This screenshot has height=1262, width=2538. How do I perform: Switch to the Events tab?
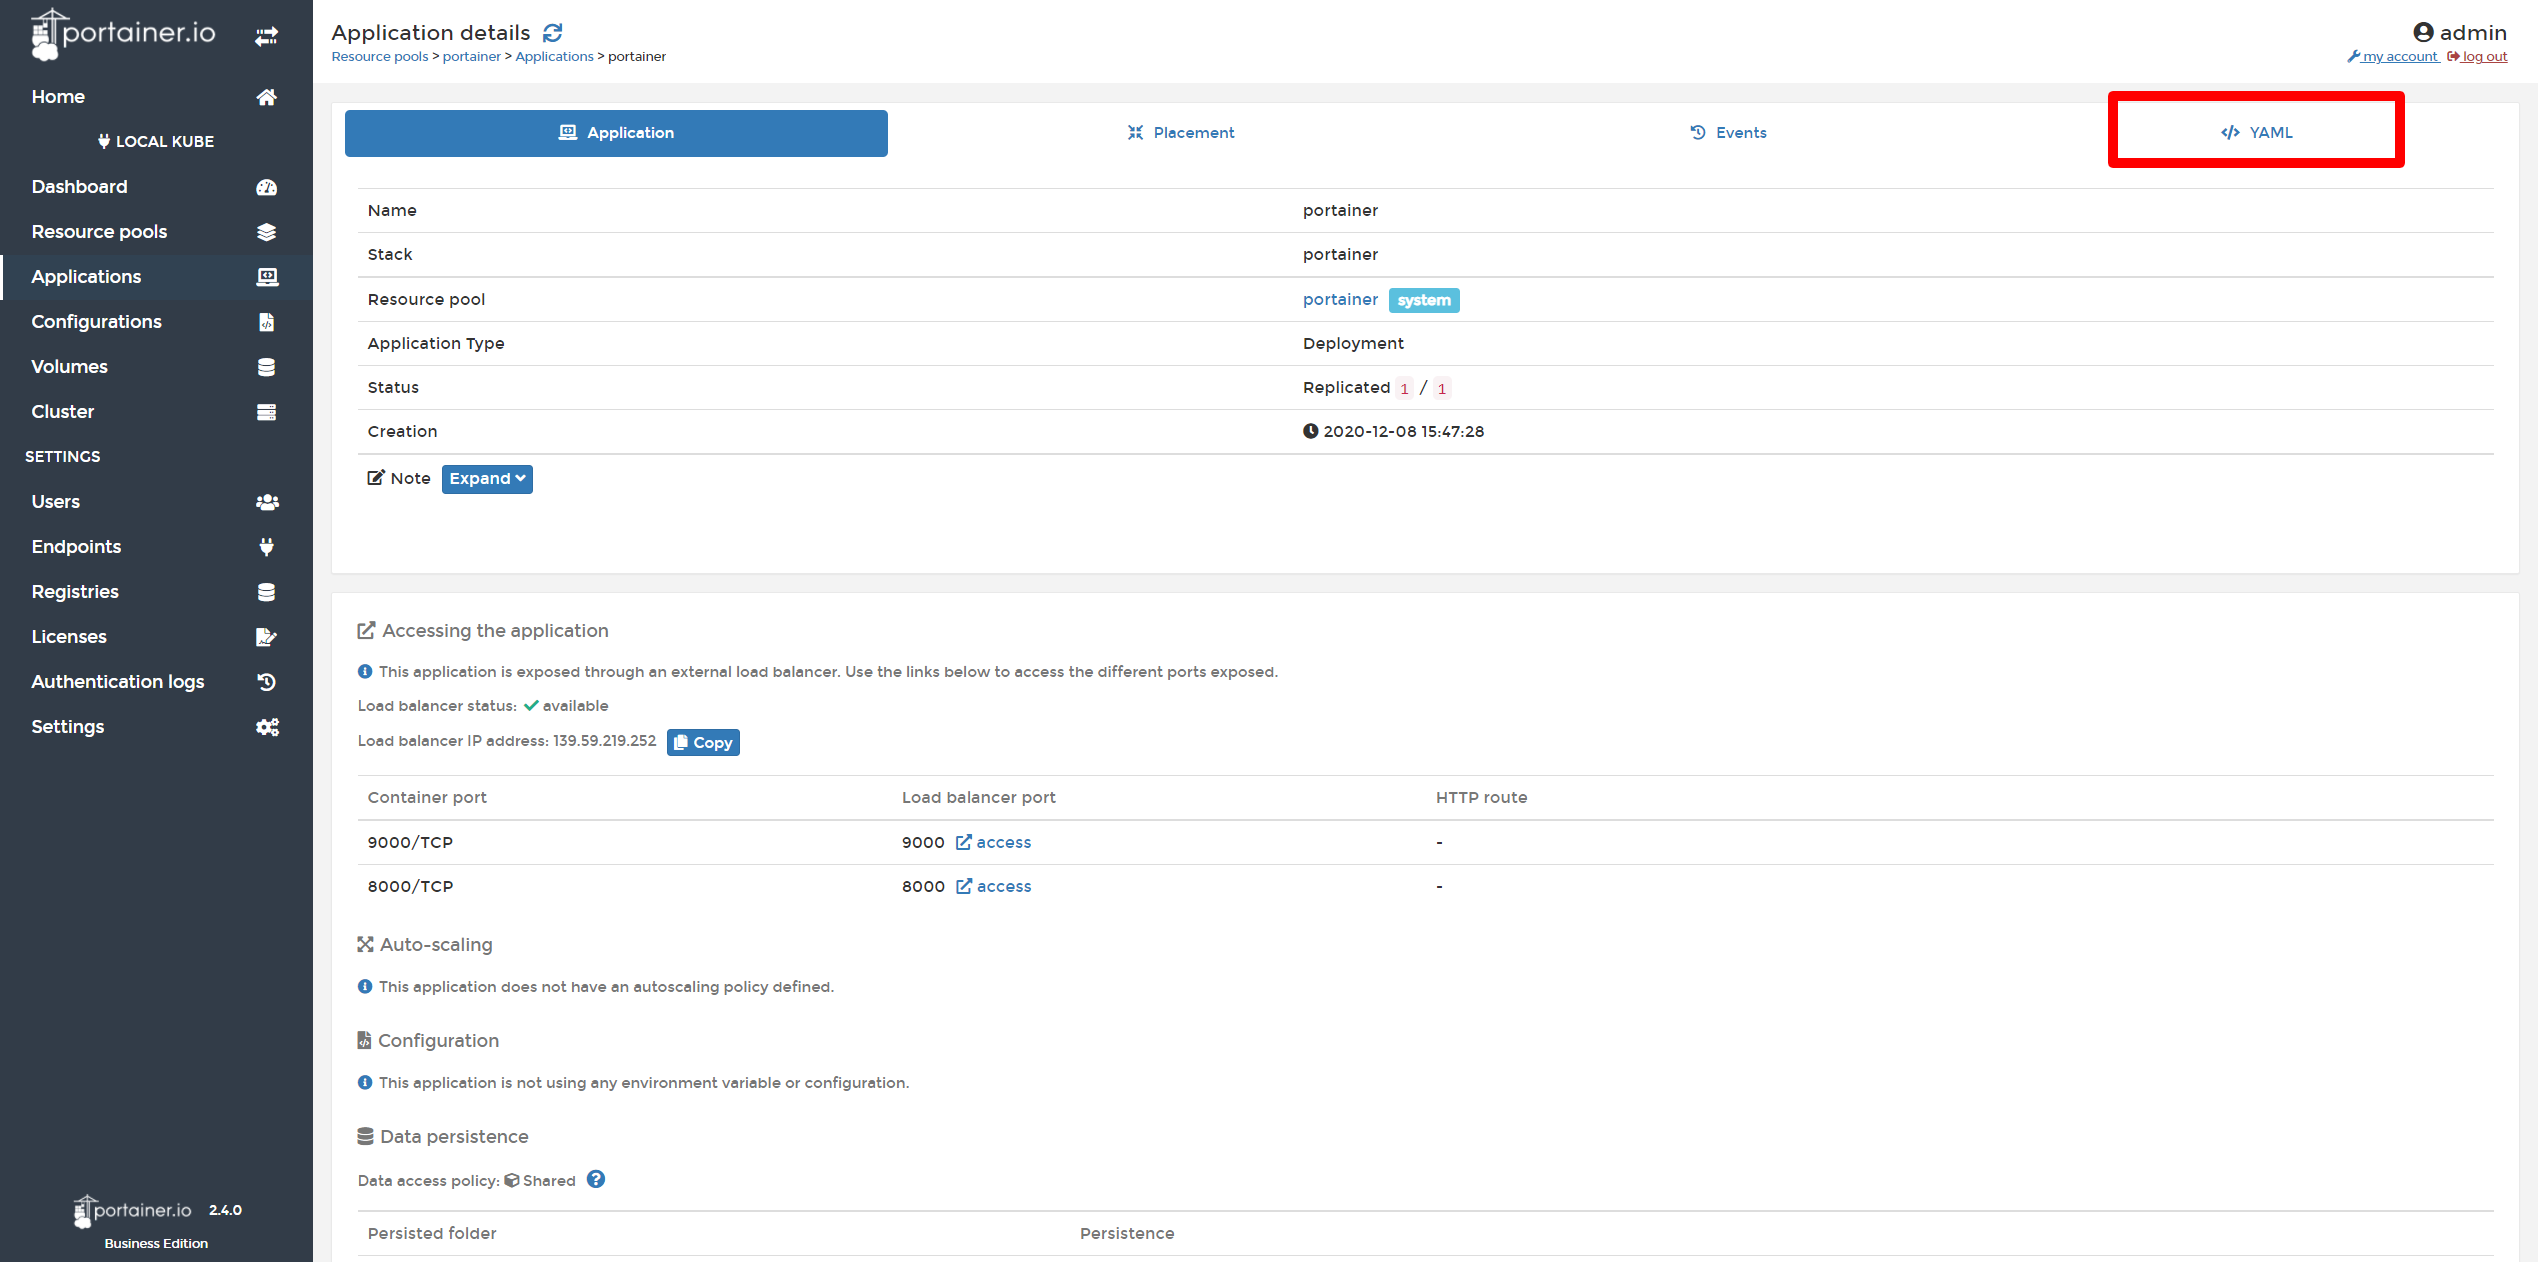click(x=1727, y=133)
